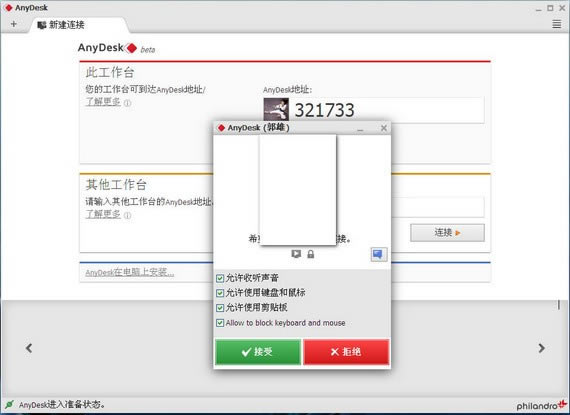
Task: Click the 连接 connect button
Action: pos(447,232)
